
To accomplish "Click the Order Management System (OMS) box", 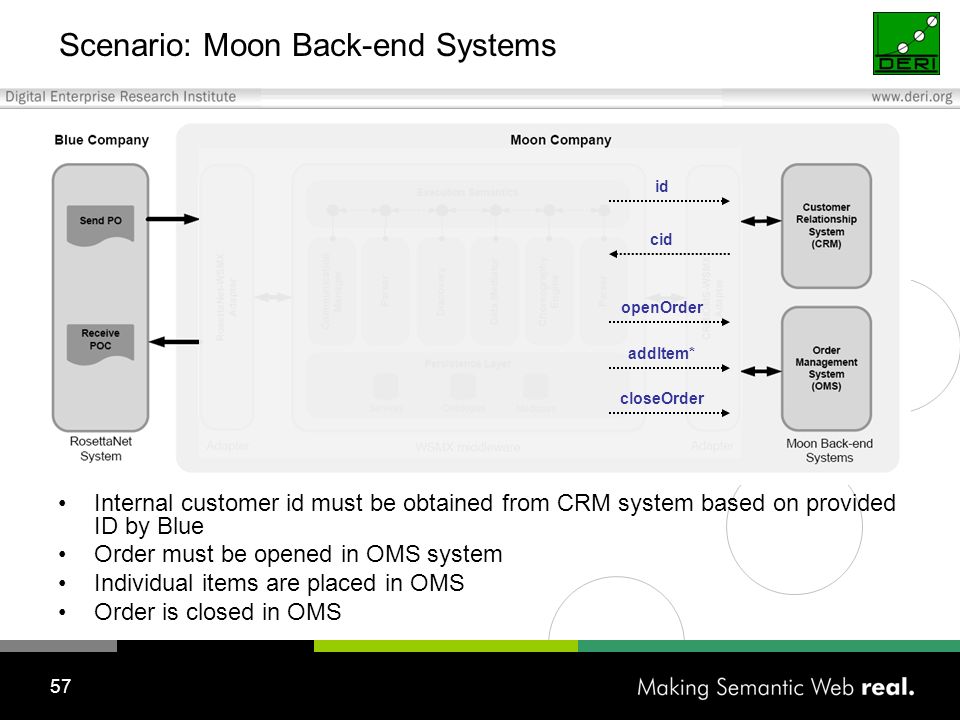I will coord(826,369).
